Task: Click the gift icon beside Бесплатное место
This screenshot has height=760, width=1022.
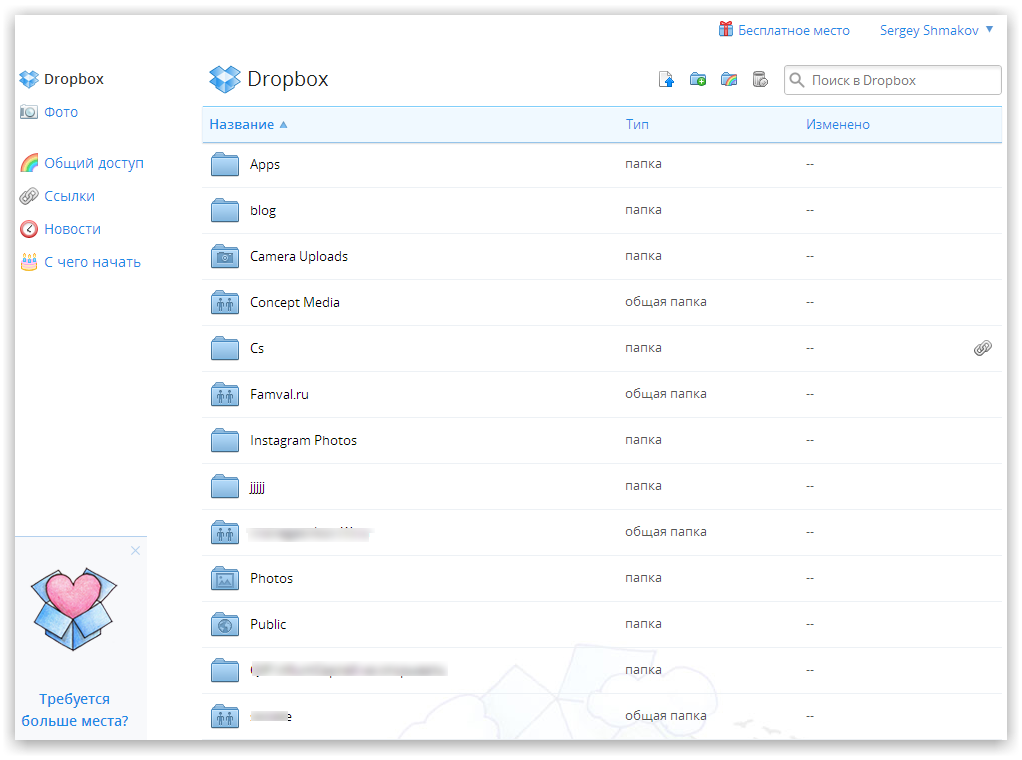Action: [725, 29]
